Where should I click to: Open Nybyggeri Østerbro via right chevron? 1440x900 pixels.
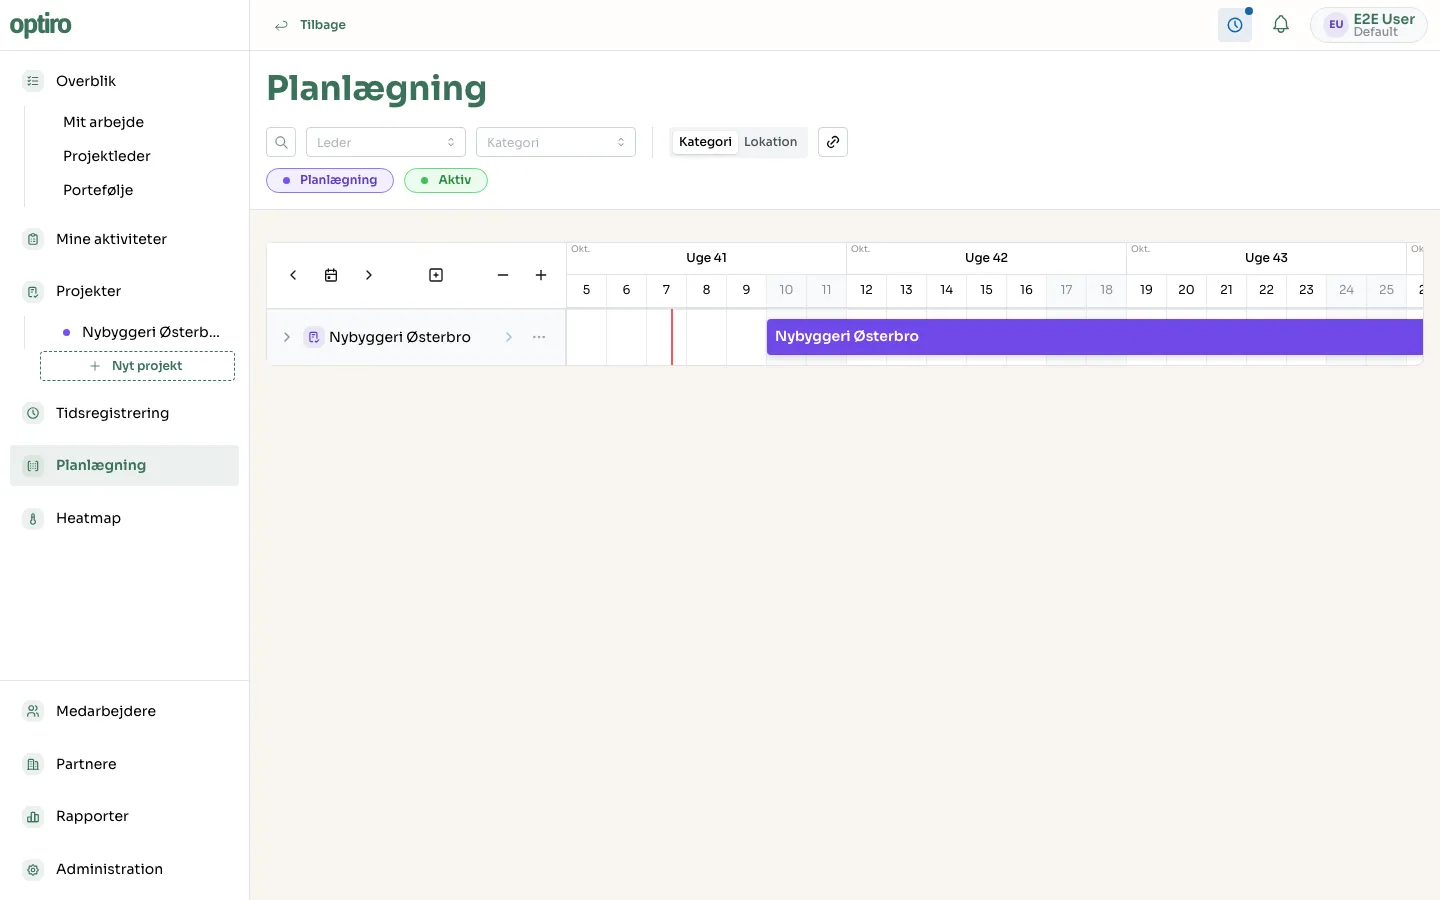point(508,337)
